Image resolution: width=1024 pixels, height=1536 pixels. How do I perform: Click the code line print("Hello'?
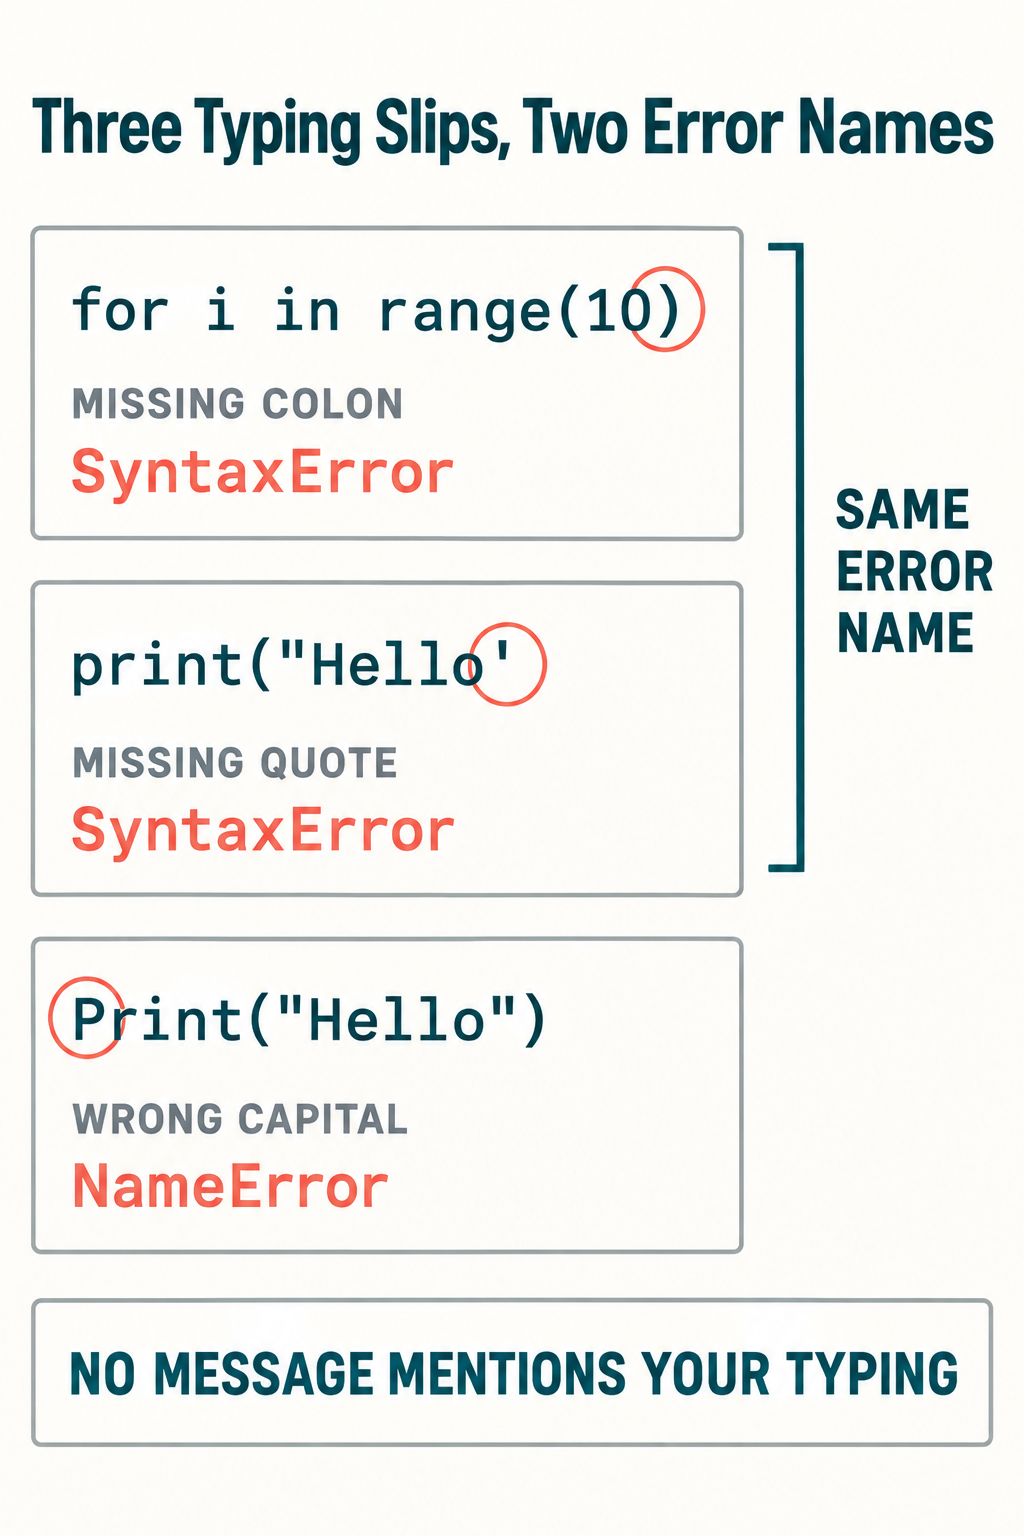coord(292,666)
